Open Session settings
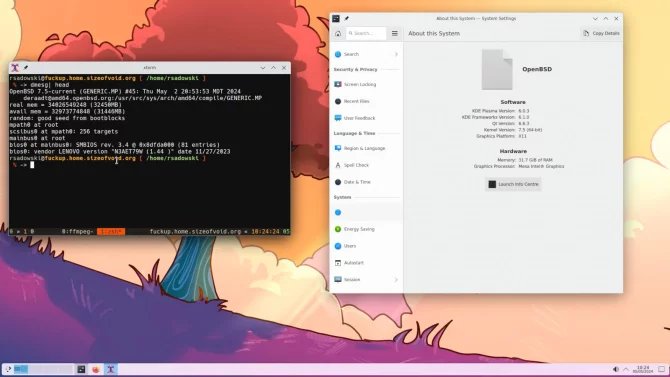 366,280
